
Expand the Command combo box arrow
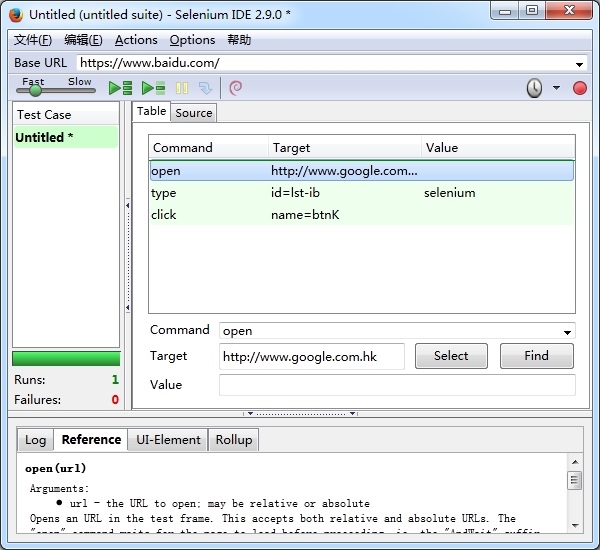(x=567, y=332)
